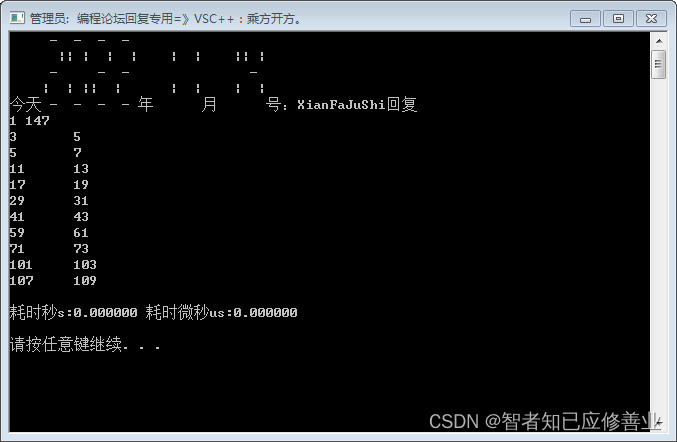The image size is (677, 442).
Task: Click the vertical scrollbar thumb
Action: point(659,64)
